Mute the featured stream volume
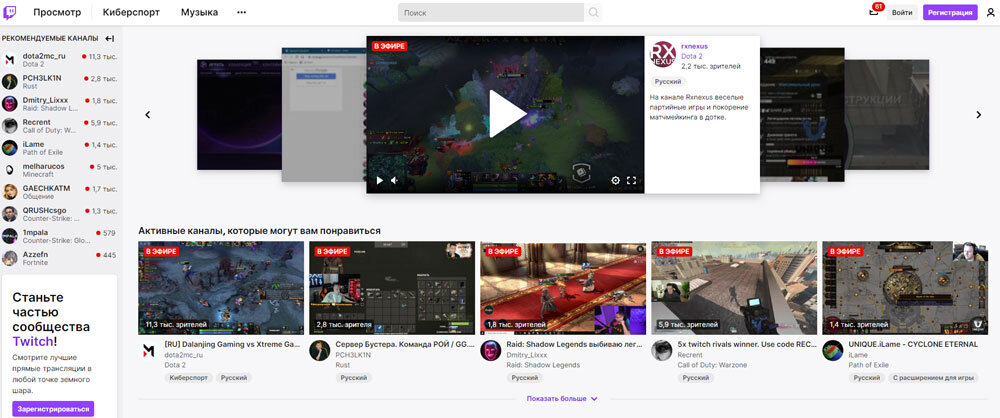Screen dimensions: 1000x418 point(395,181)
